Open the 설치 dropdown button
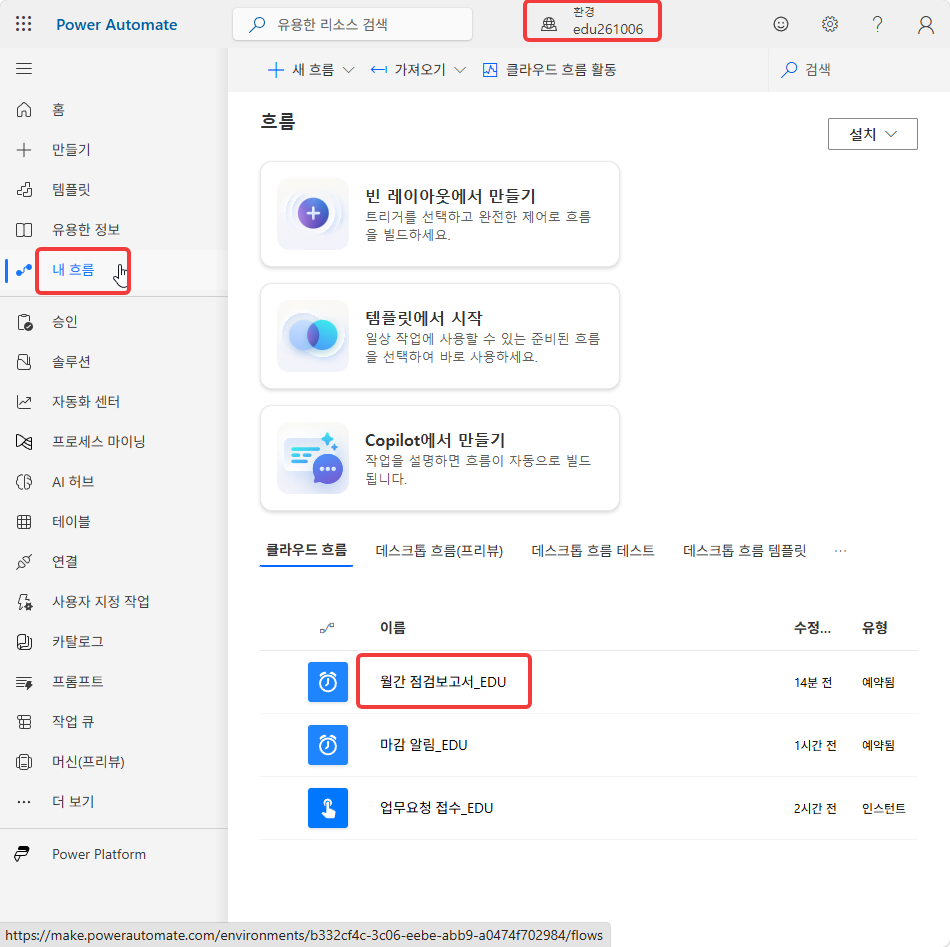The height and width of the screenshot is (947, 950). 872,134
